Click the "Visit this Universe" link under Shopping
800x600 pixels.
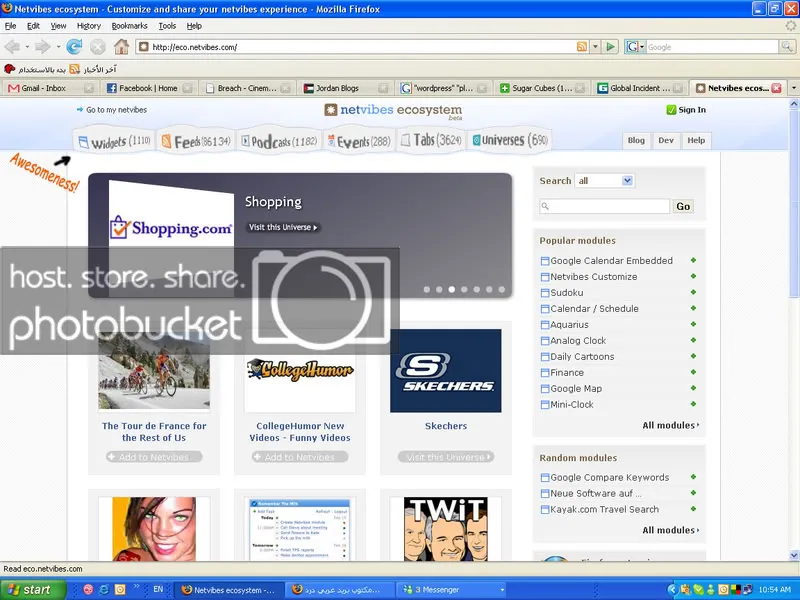pos(283,227)
